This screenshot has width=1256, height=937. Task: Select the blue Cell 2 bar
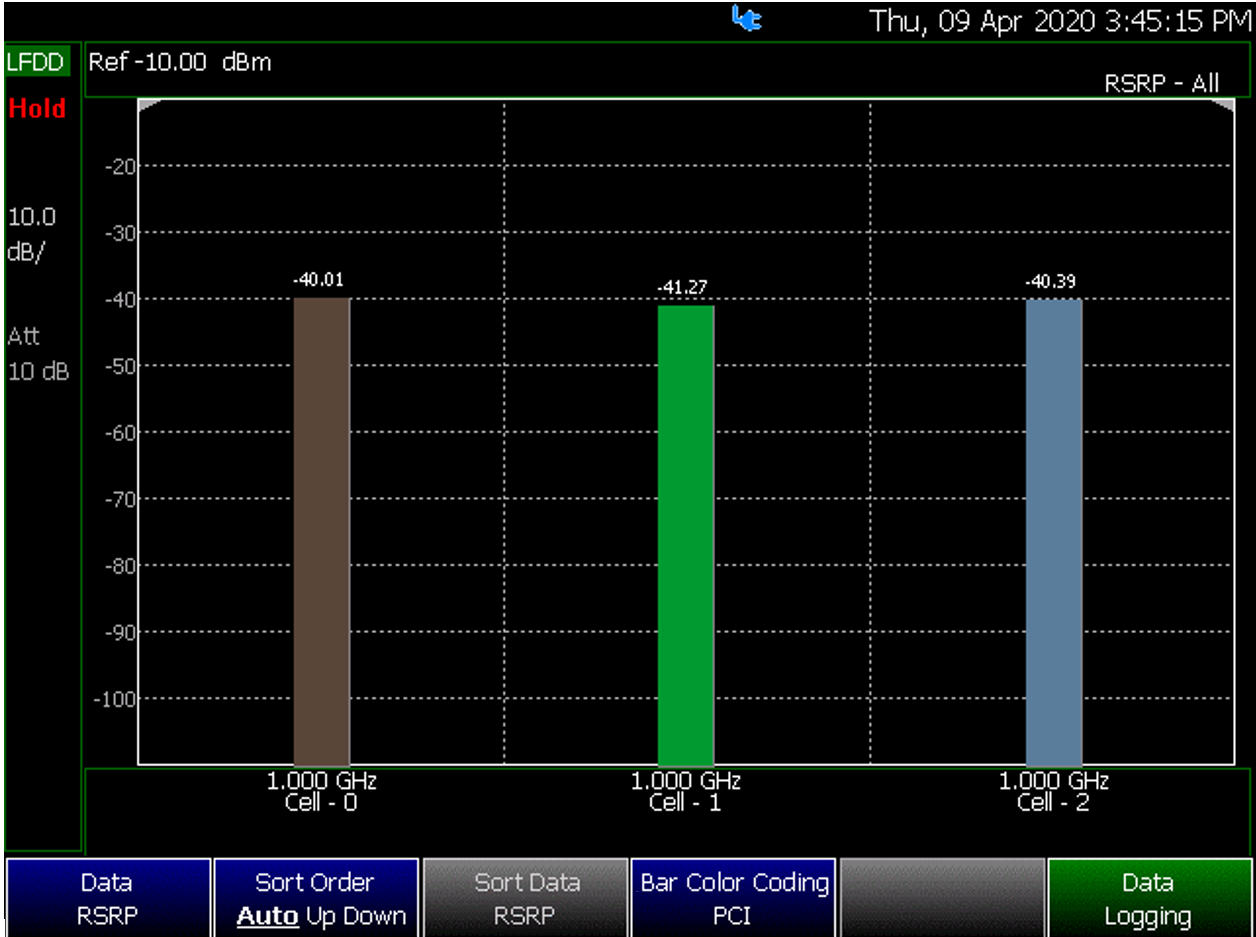tap(1054, 532)
